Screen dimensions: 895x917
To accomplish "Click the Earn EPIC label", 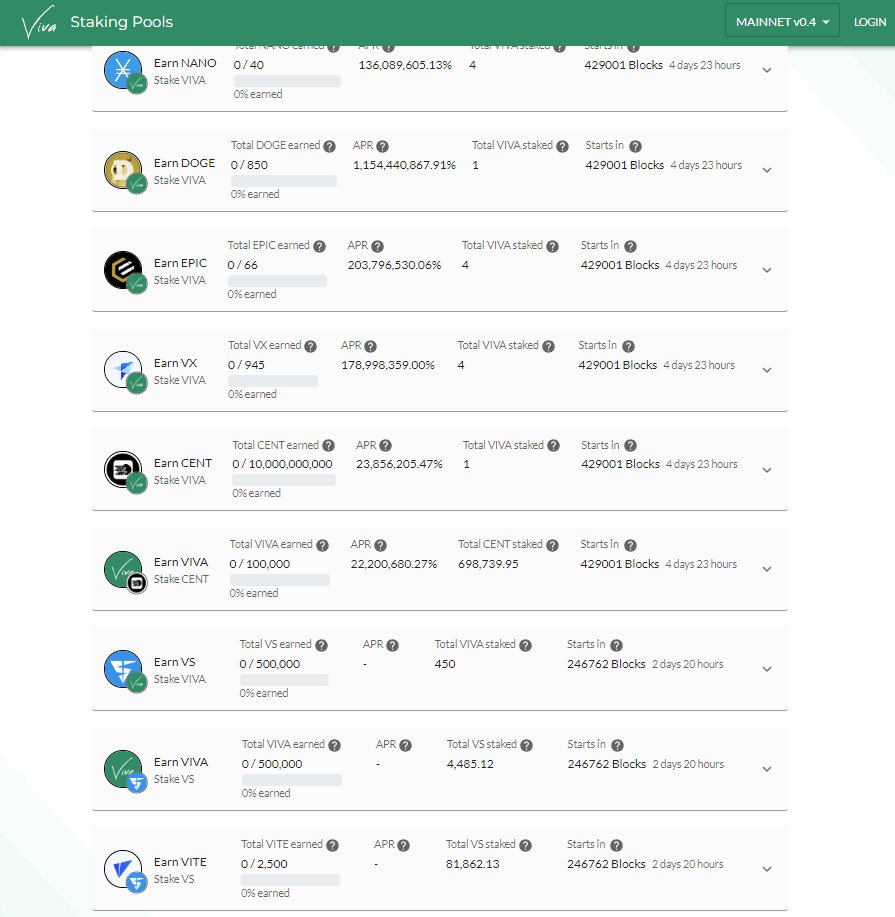I will [180, 263].
